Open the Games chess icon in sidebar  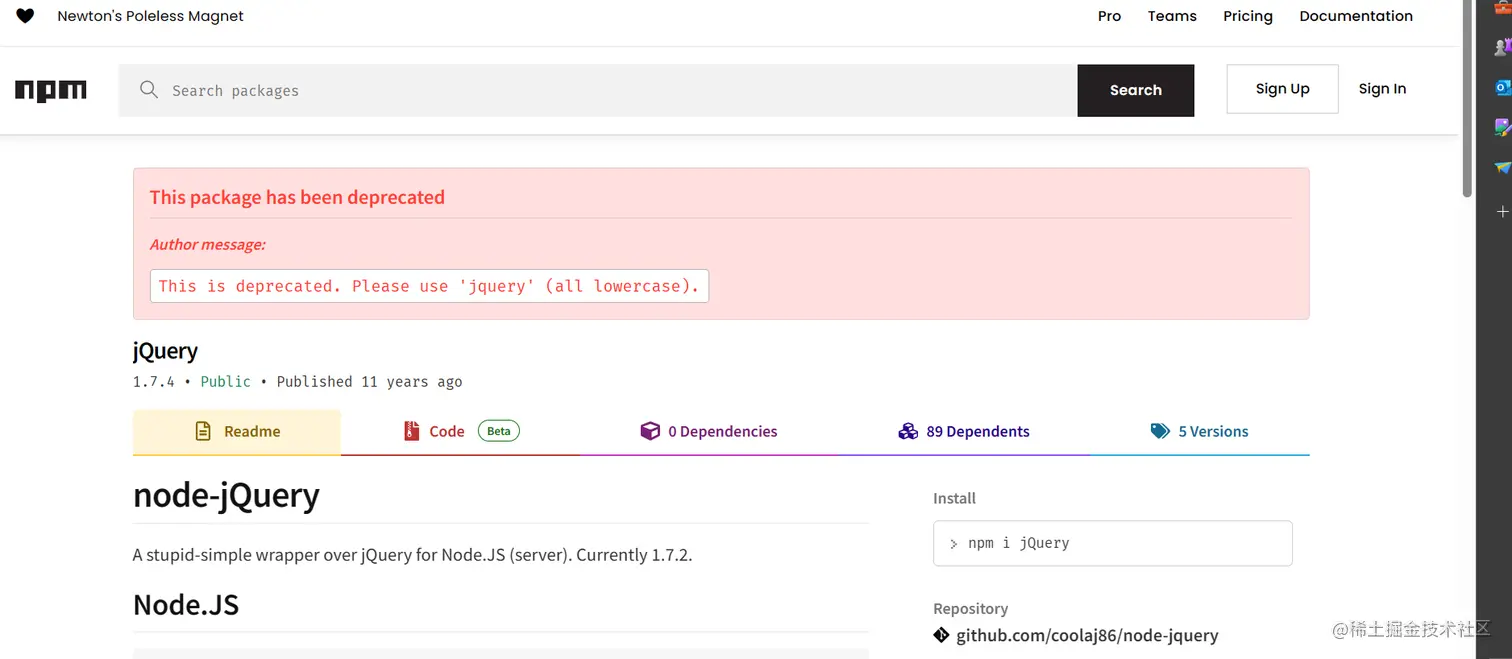tap(1502, 47)
